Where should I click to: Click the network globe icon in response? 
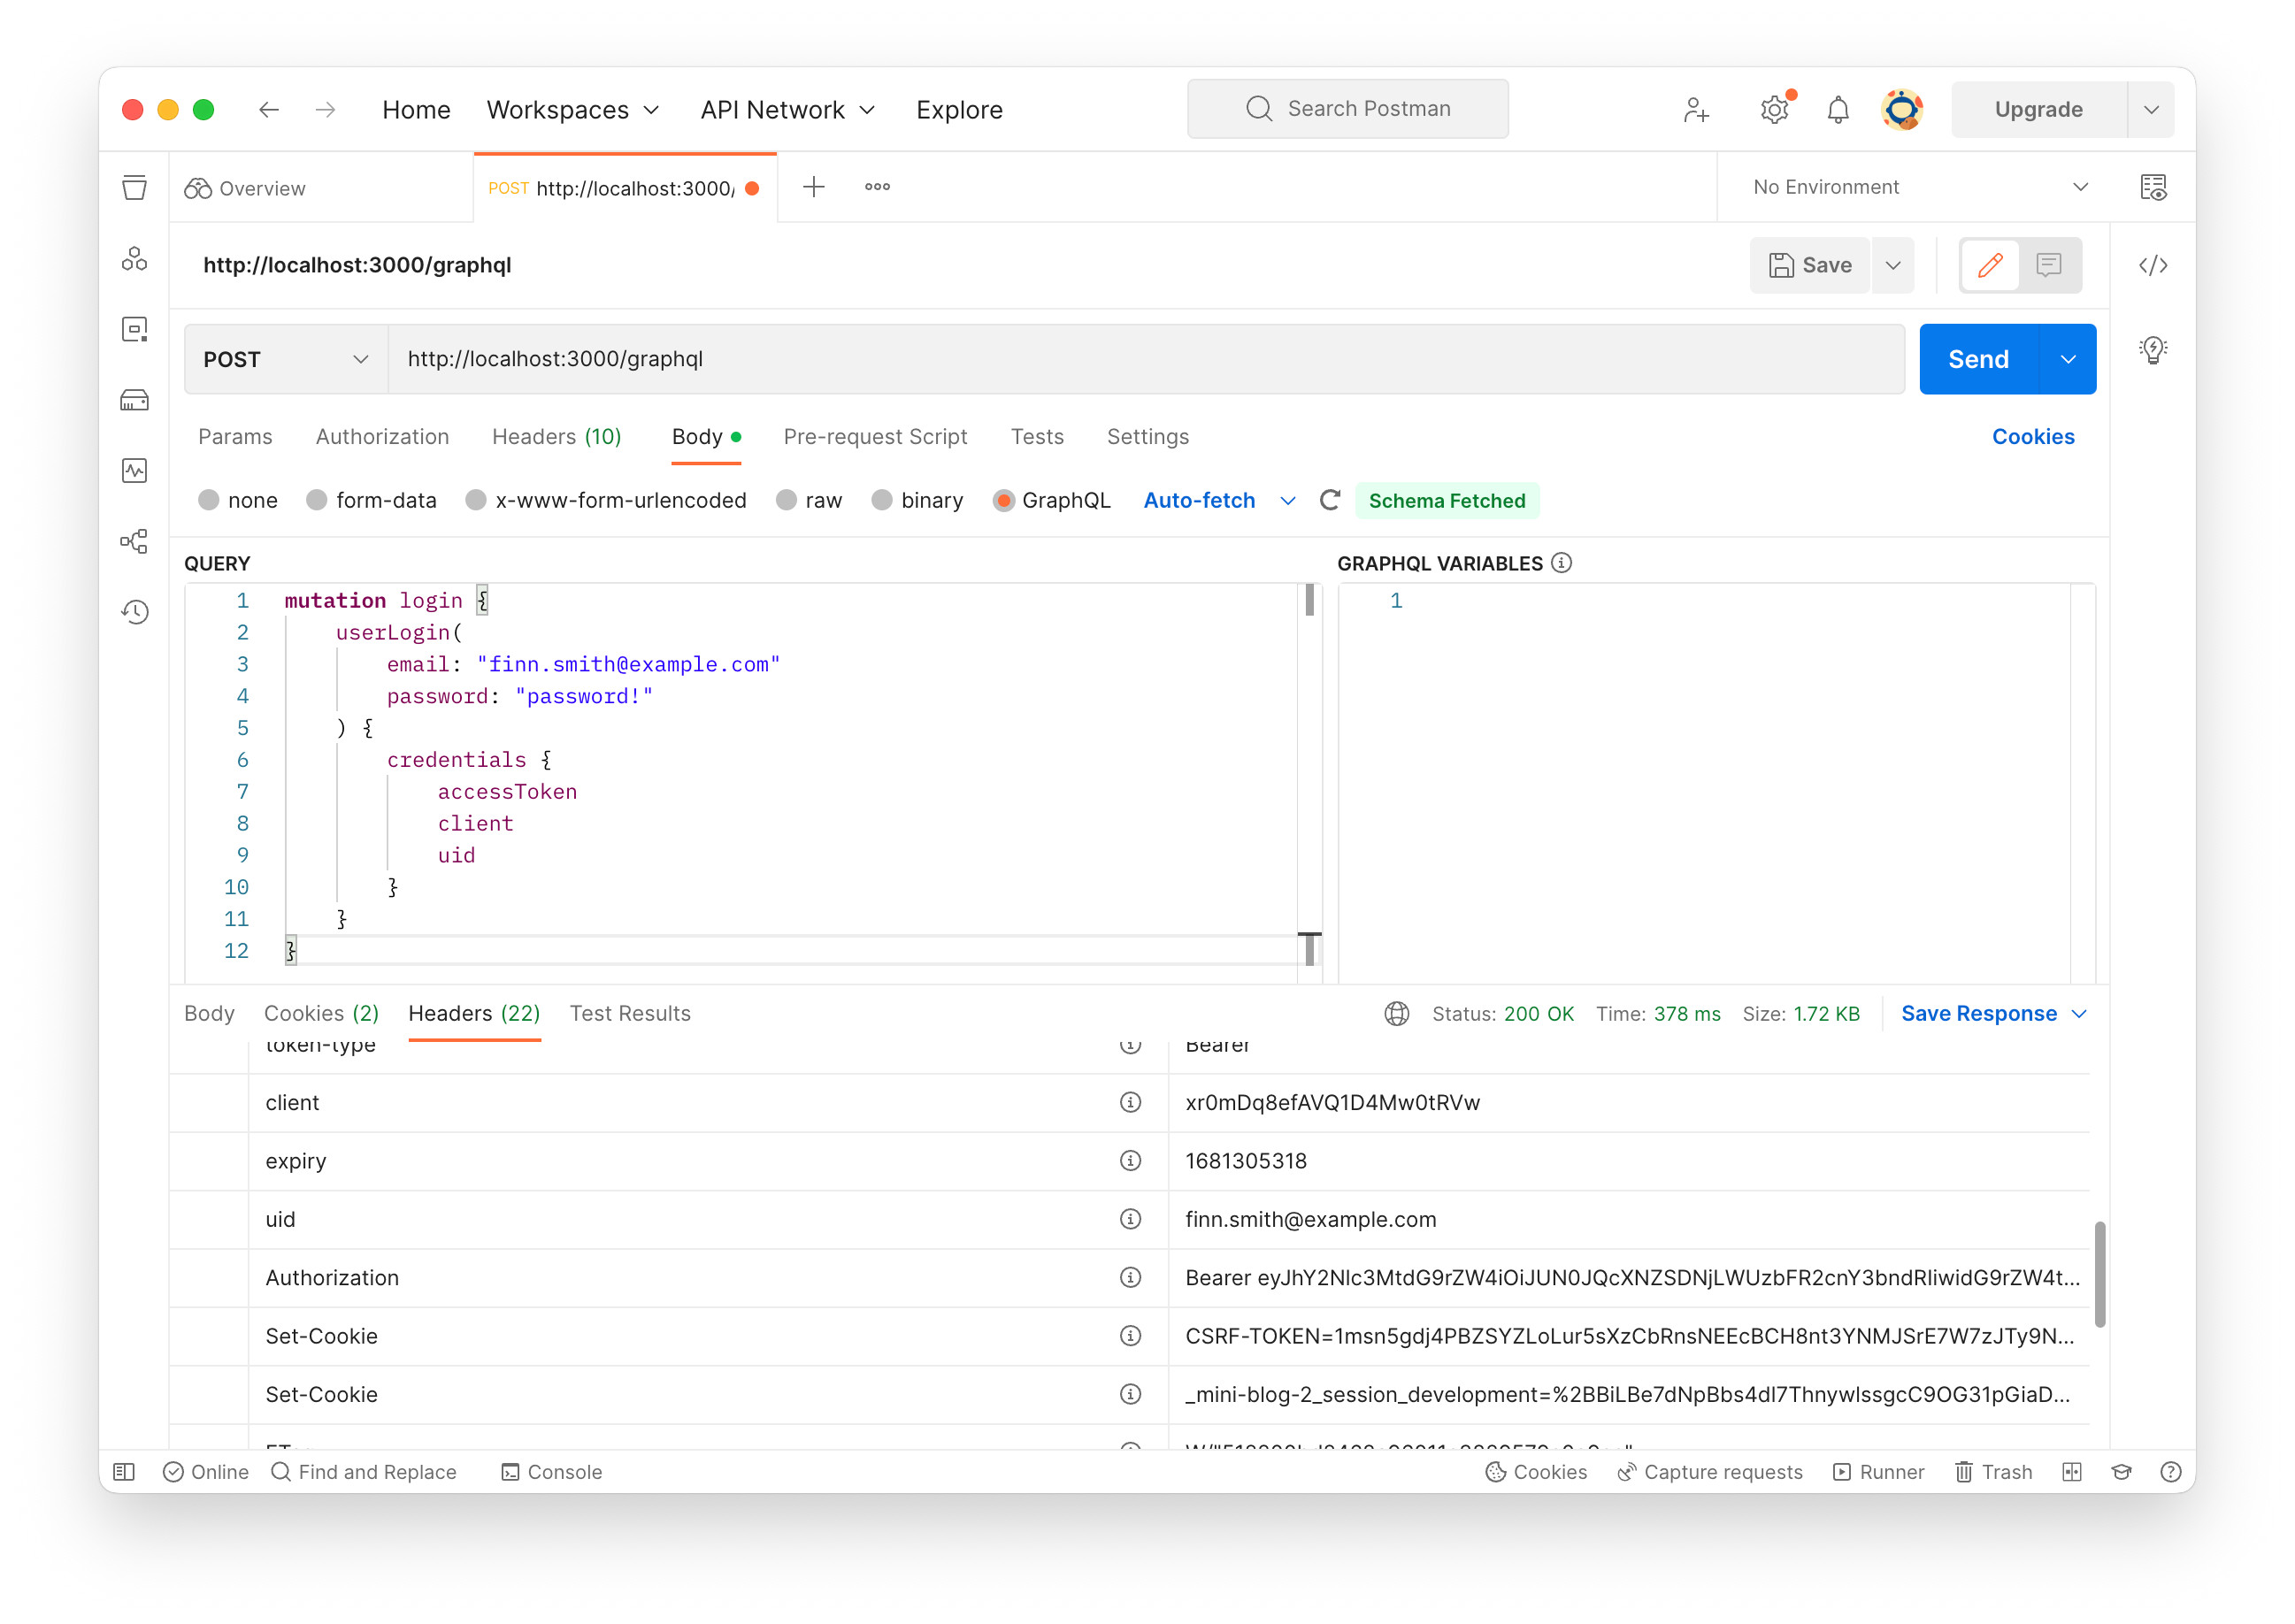[x=1396, y=1013]
